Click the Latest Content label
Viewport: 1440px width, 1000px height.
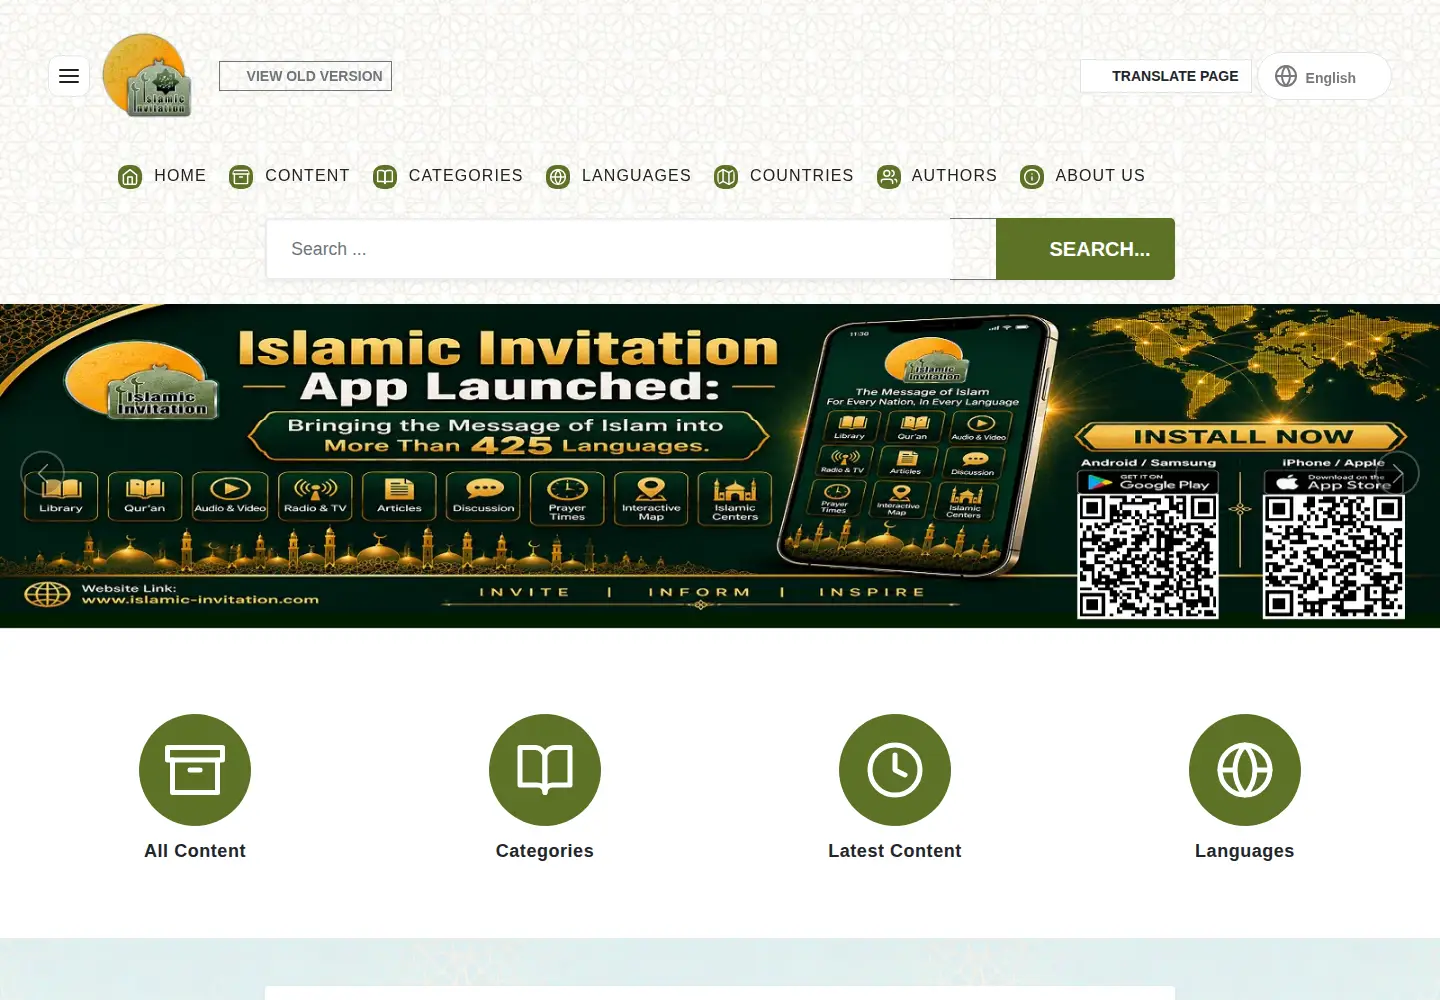point(895,851)
